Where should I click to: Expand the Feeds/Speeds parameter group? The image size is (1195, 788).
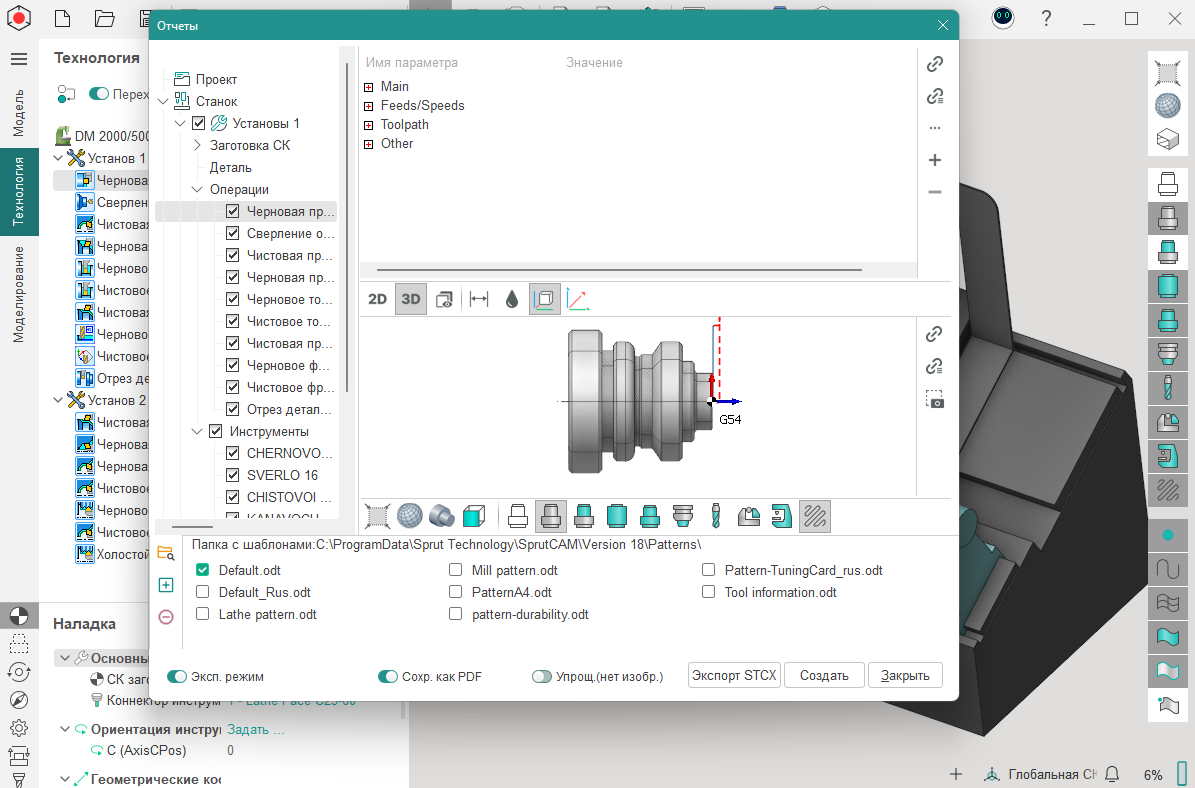pyautogui.click(x=369, y=106)
